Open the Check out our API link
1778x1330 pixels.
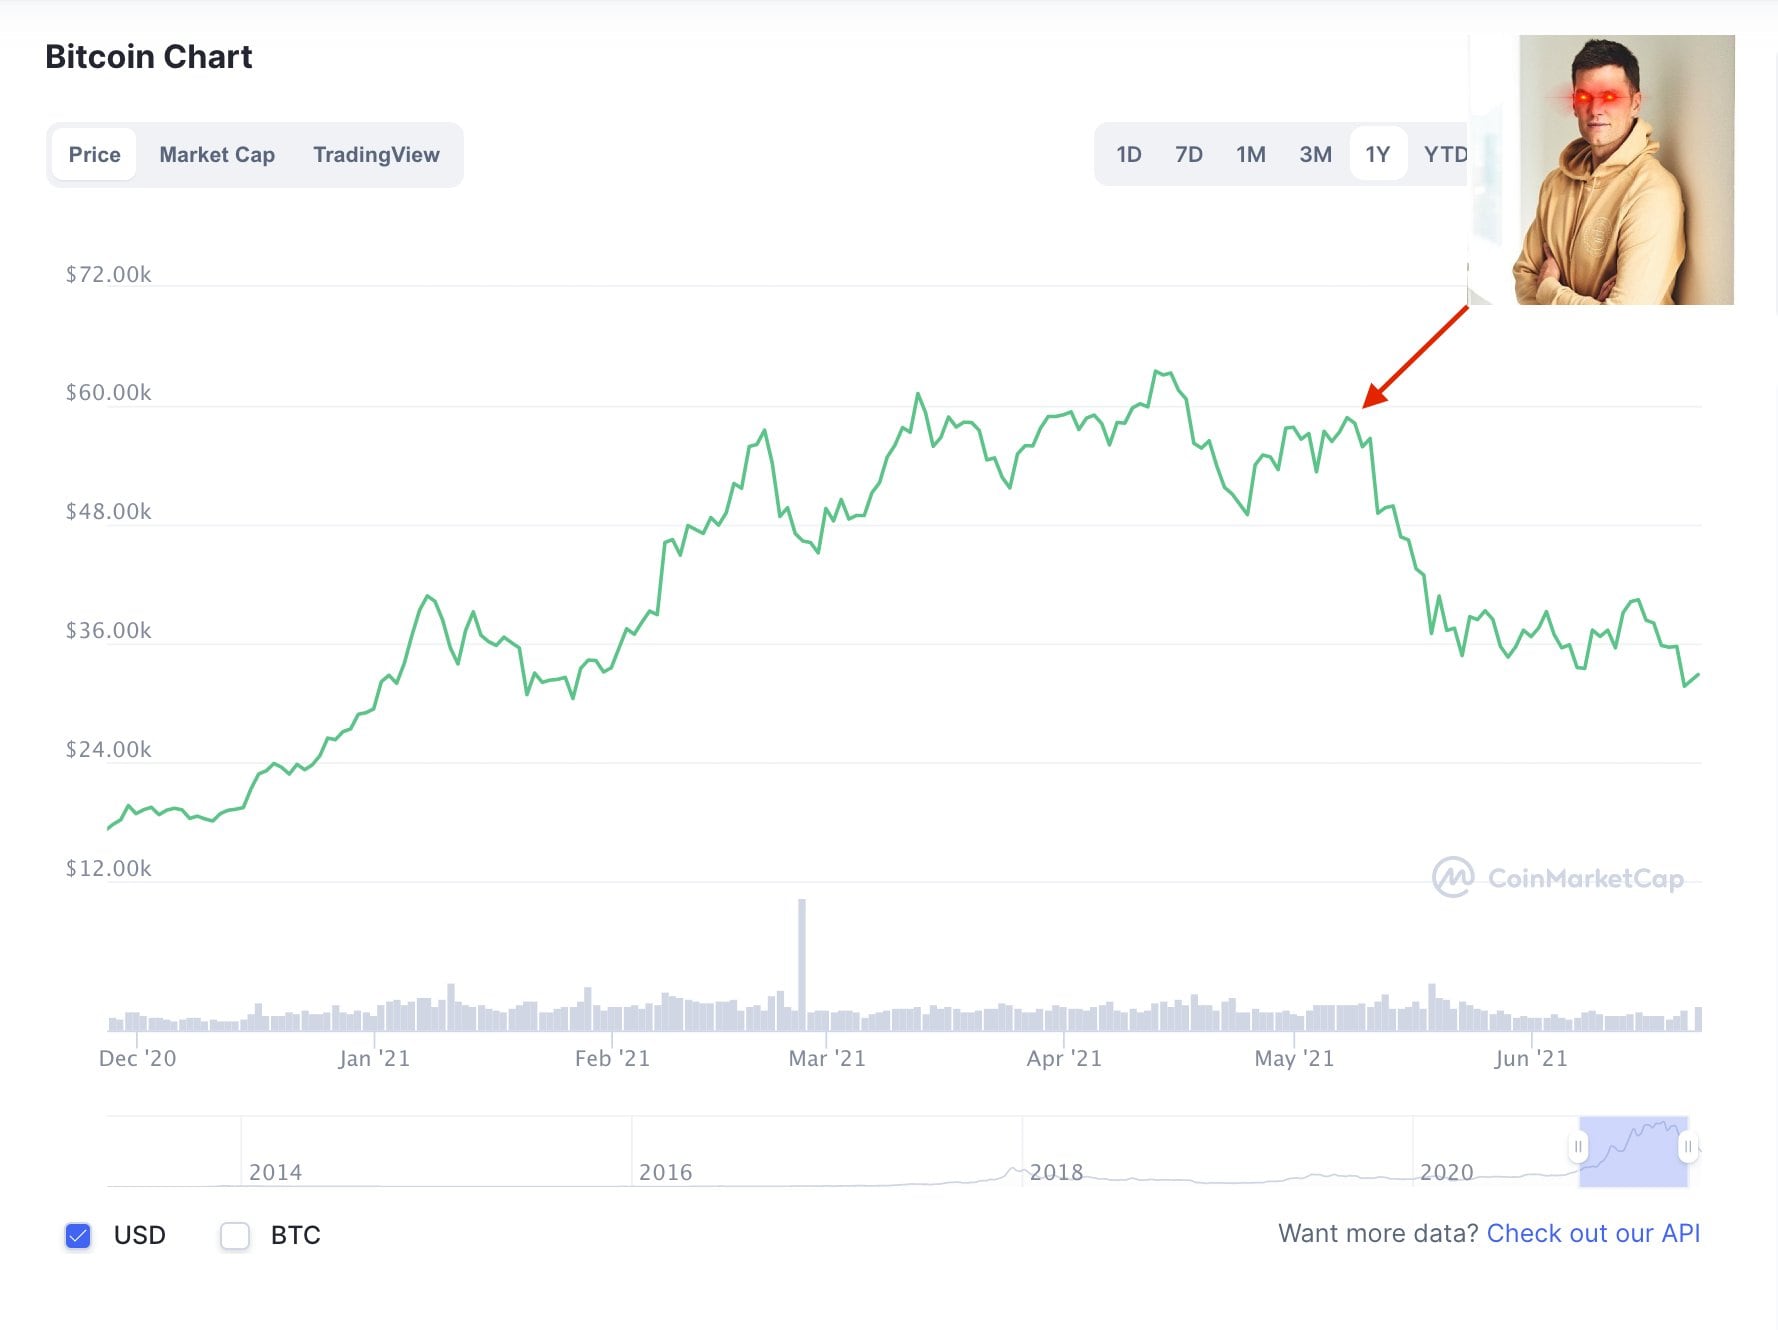click(x=1594, y=1233)
